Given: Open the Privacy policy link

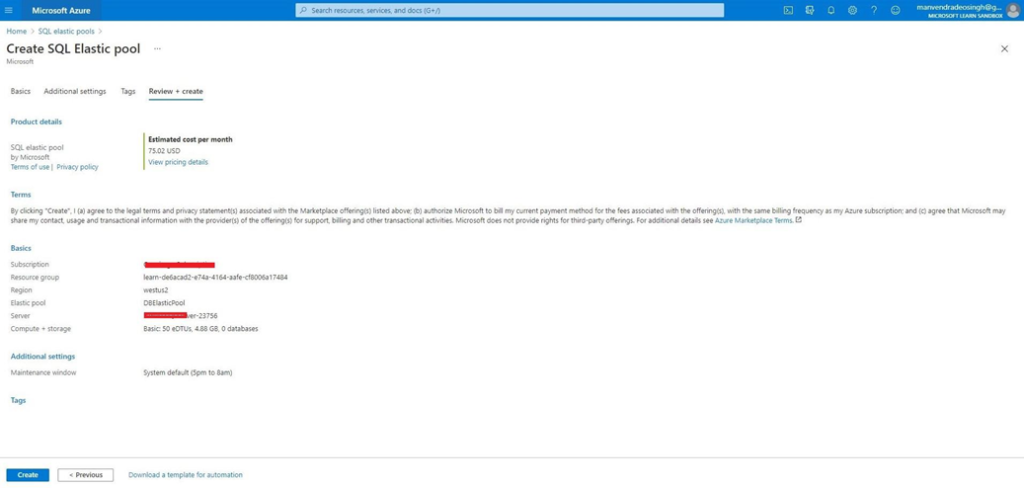Looking at the screenshot, I should (77, 167).
